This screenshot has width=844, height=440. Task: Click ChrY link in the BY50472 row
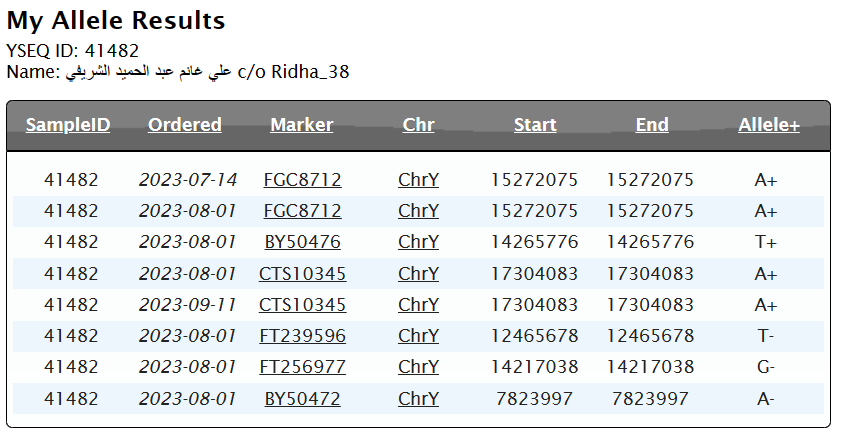418,399
